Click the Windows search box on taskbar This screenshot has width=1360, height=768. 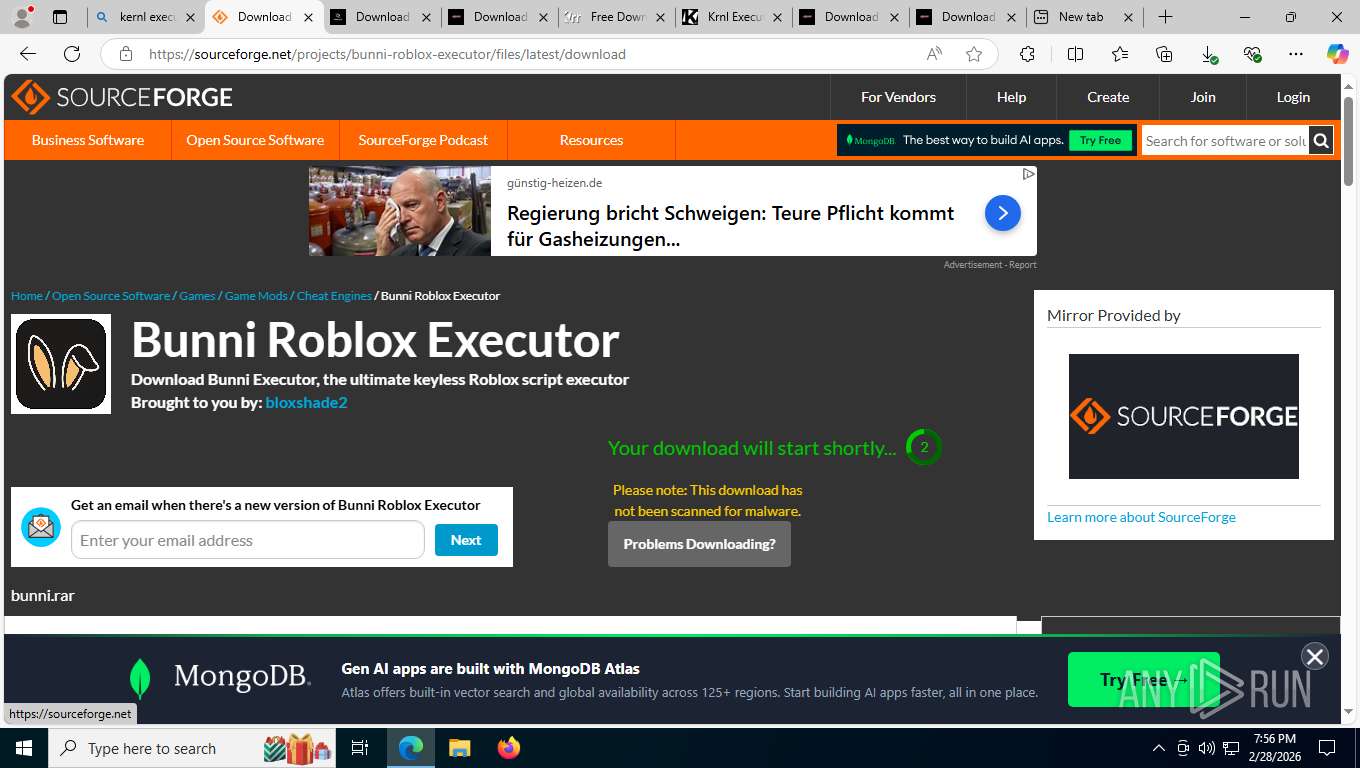pos(190,748)
